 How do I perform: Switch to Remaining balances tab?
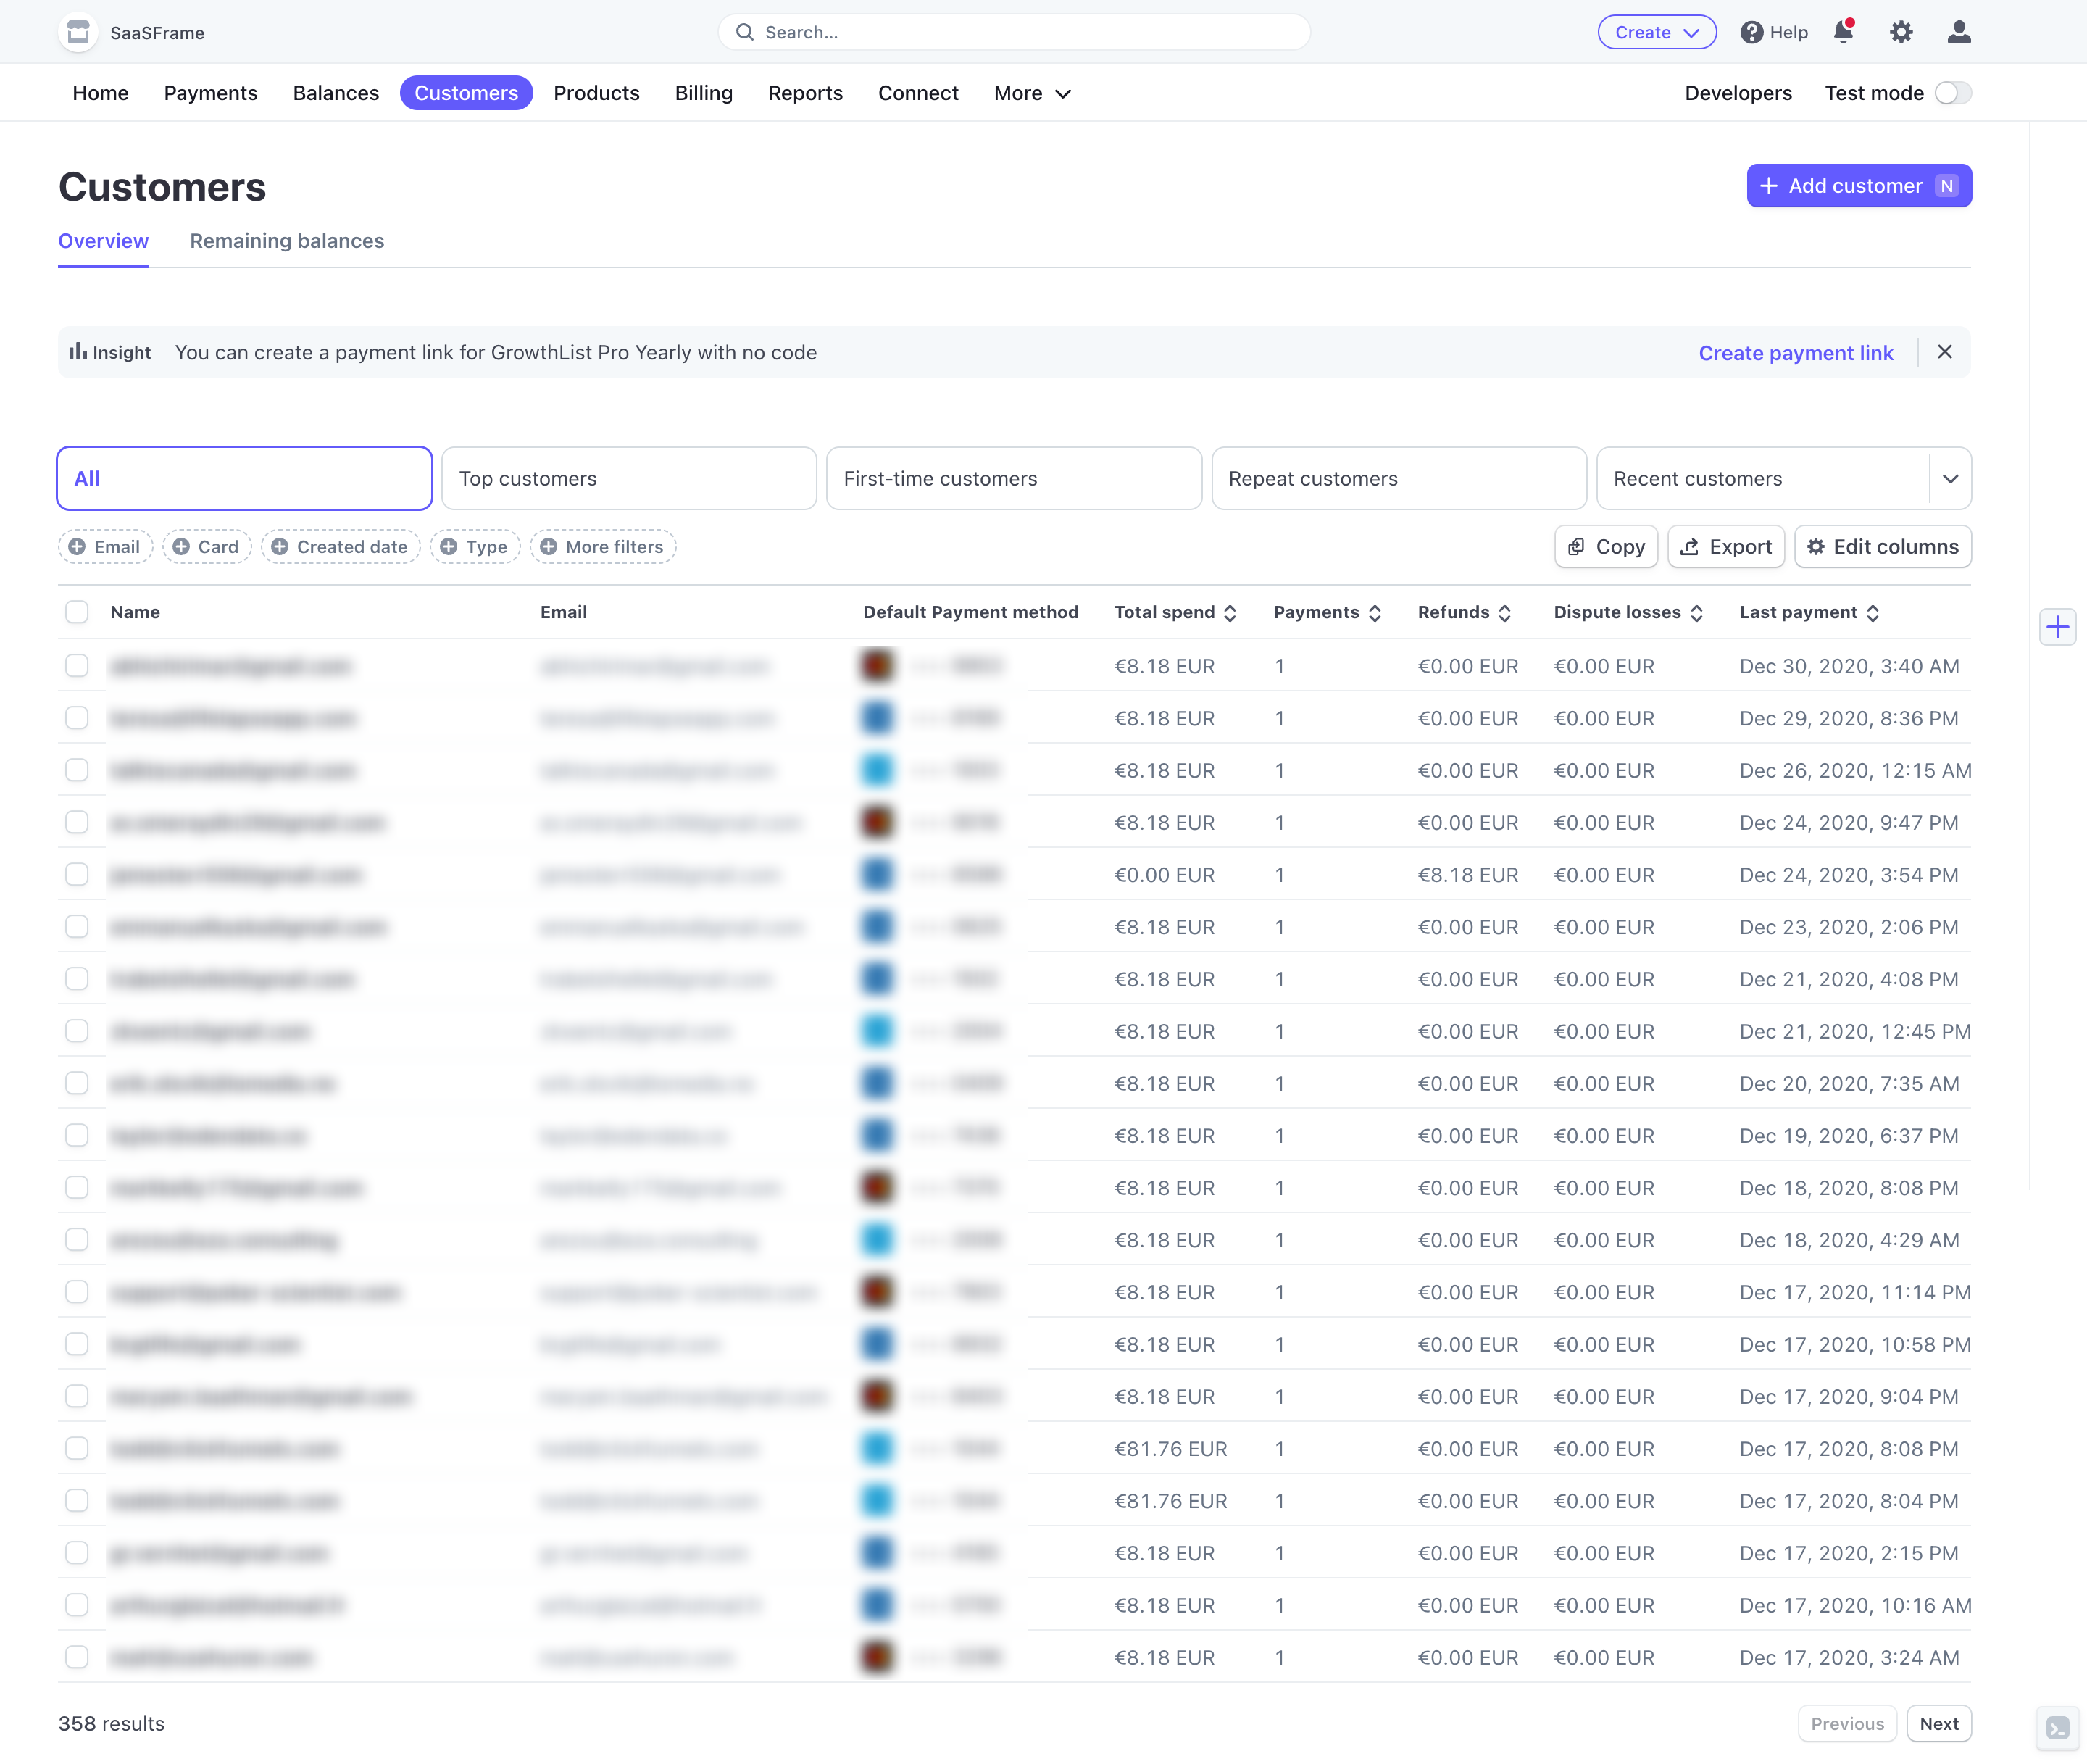pyautogui.click(x=287, y=241)
